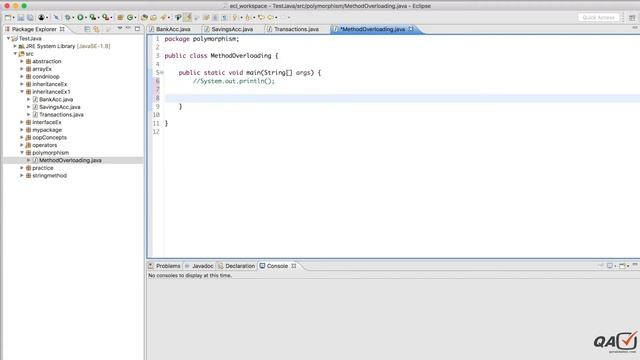The height and width of the screenshot is (360, 640).
Task: Select inheritanceEx package in tree
Action: [x=50, y=84]
